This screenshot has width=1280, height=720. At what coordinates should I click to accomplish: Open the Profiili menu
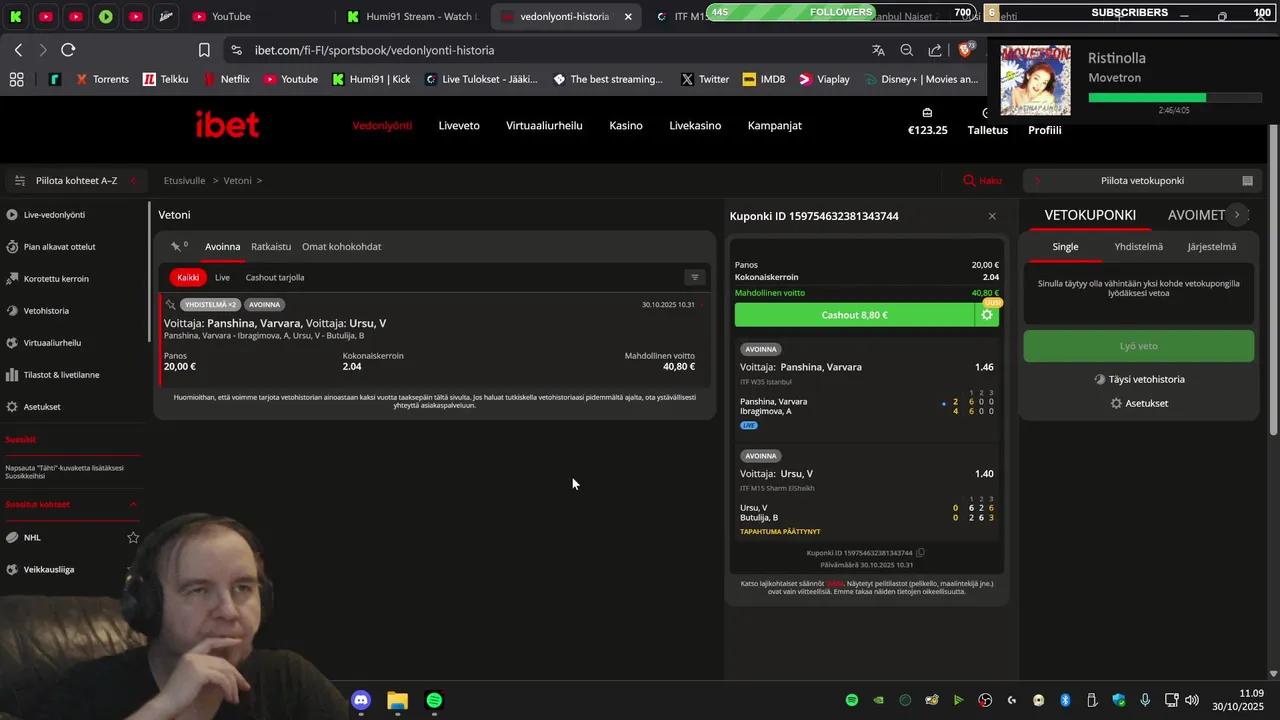1045,130
